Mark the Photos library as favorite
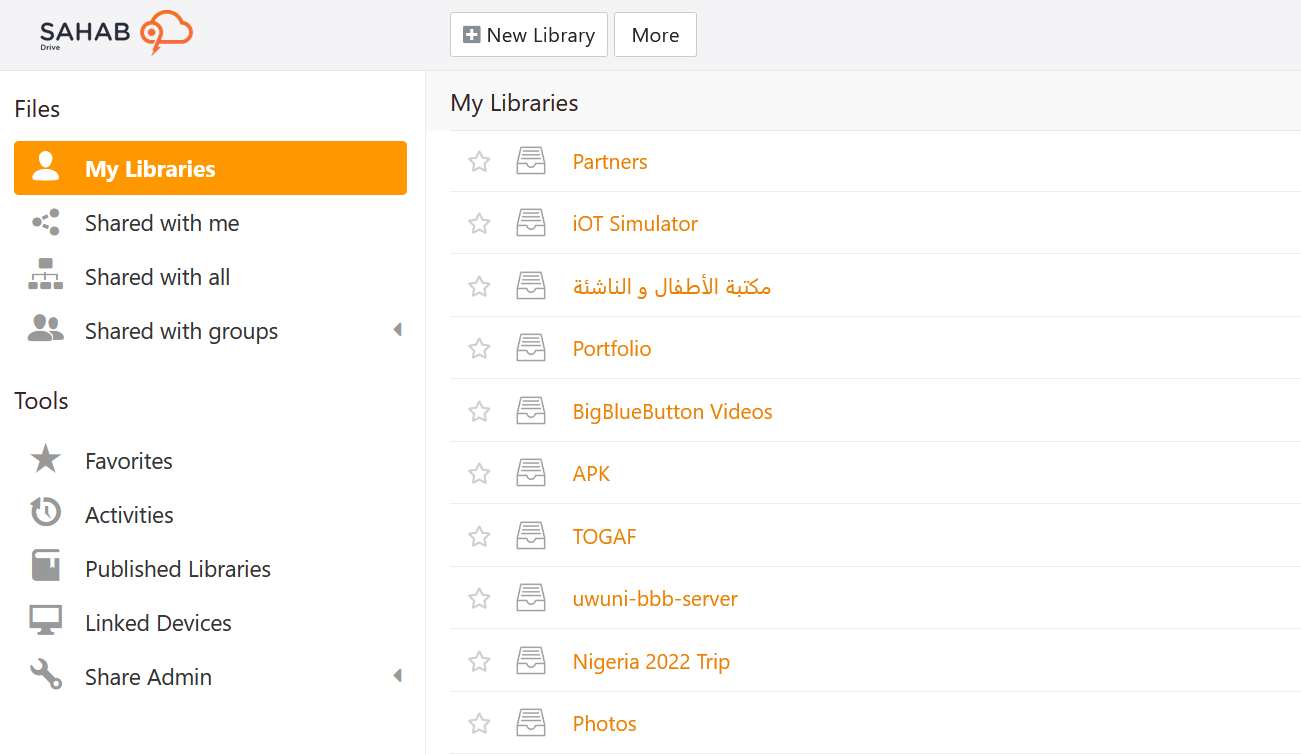 (480, 723)
